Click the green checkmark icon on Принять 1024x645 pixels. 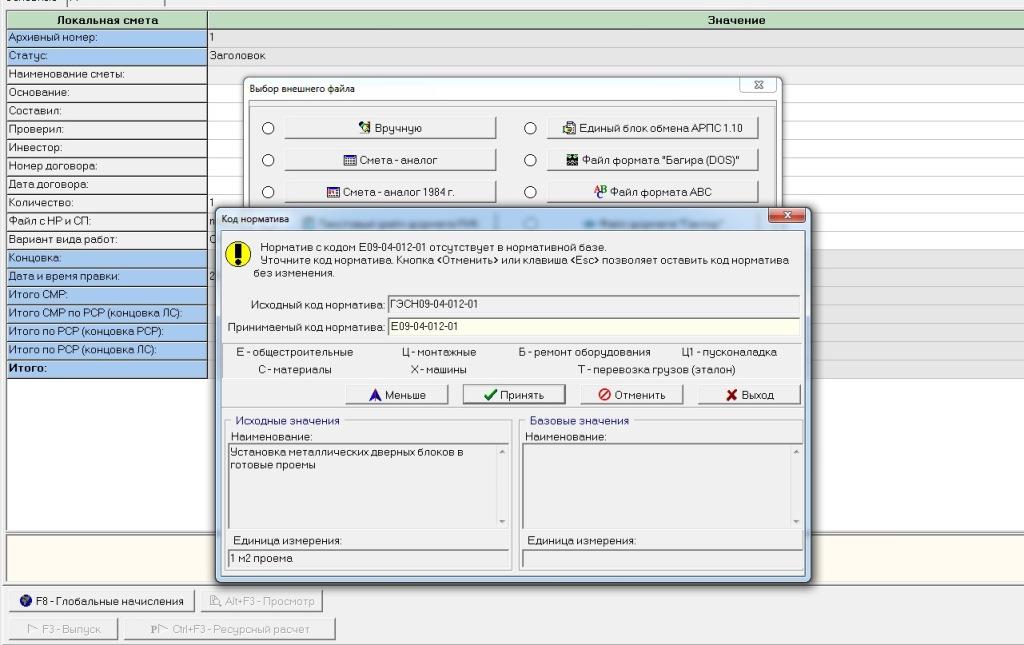(490, 395)
